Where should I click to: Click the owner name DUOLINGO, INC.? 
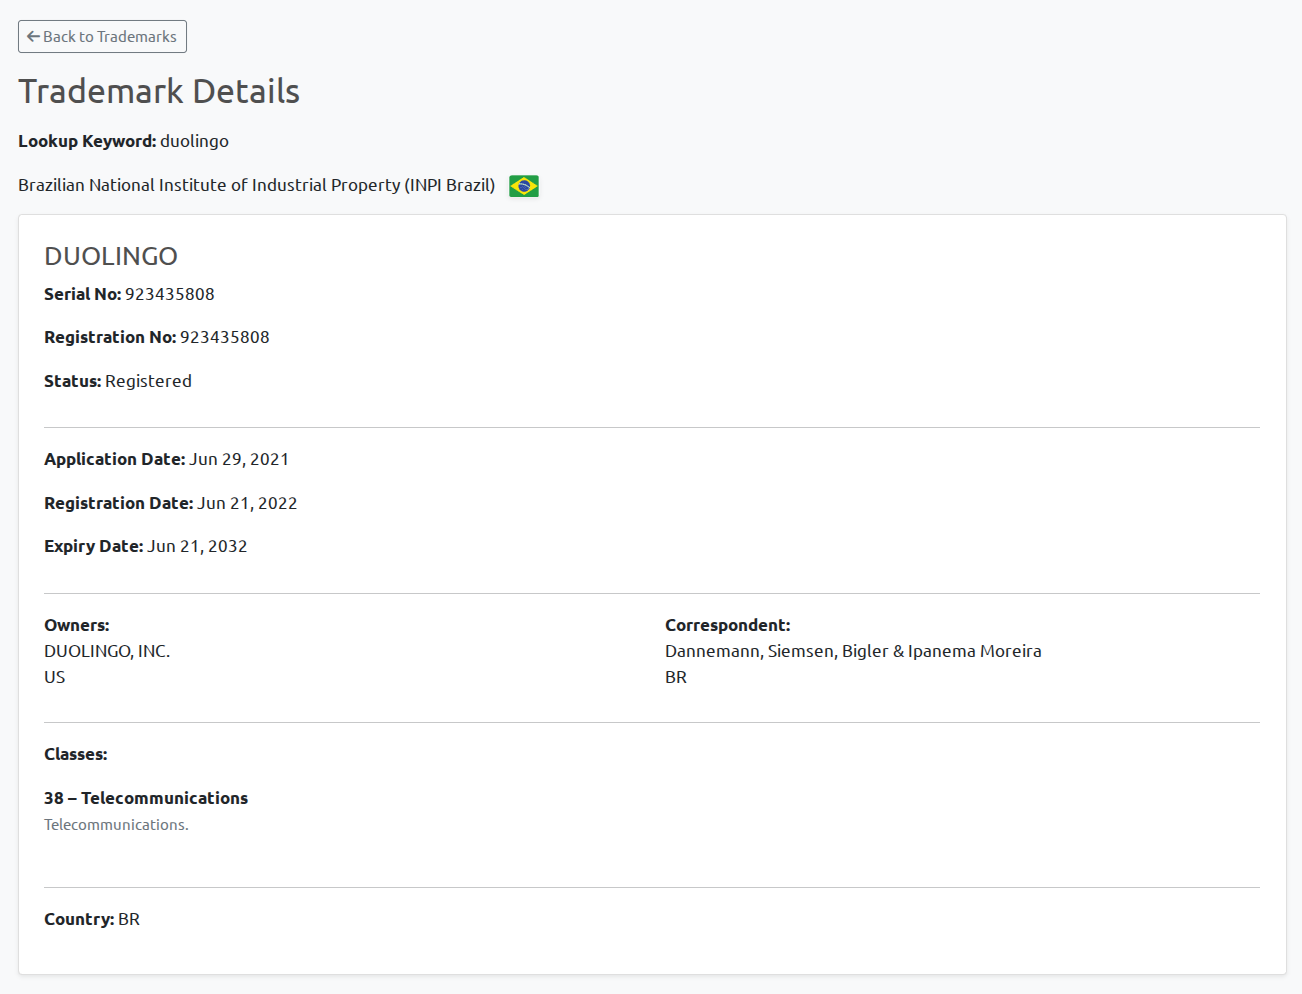click(x=107, y=651)
